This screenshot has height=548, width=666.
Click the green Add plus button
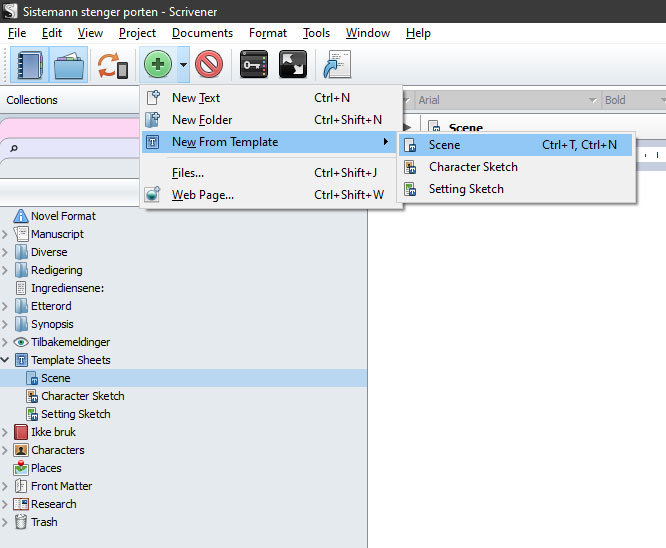click(x=158, y=65)
